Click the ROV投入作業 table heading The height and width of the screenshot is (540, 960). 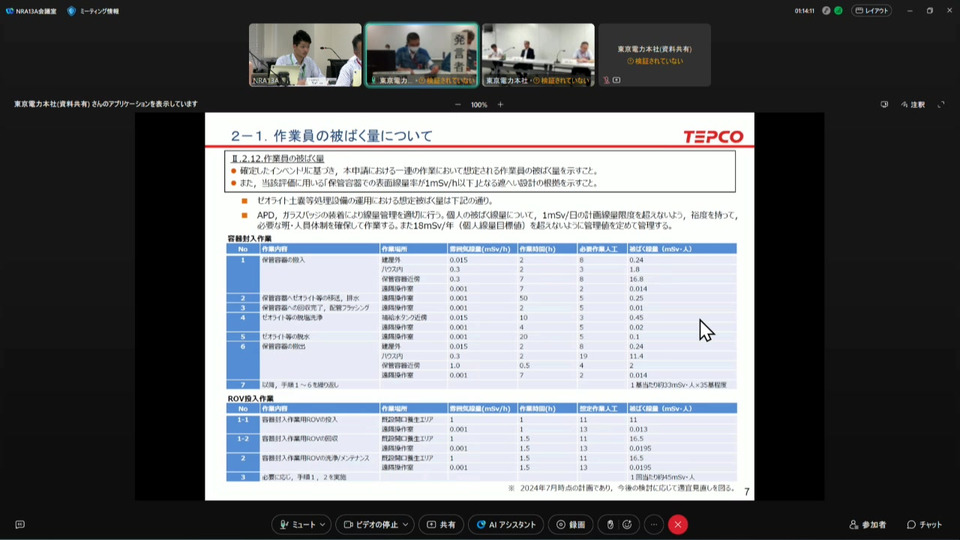coord(250,399)
